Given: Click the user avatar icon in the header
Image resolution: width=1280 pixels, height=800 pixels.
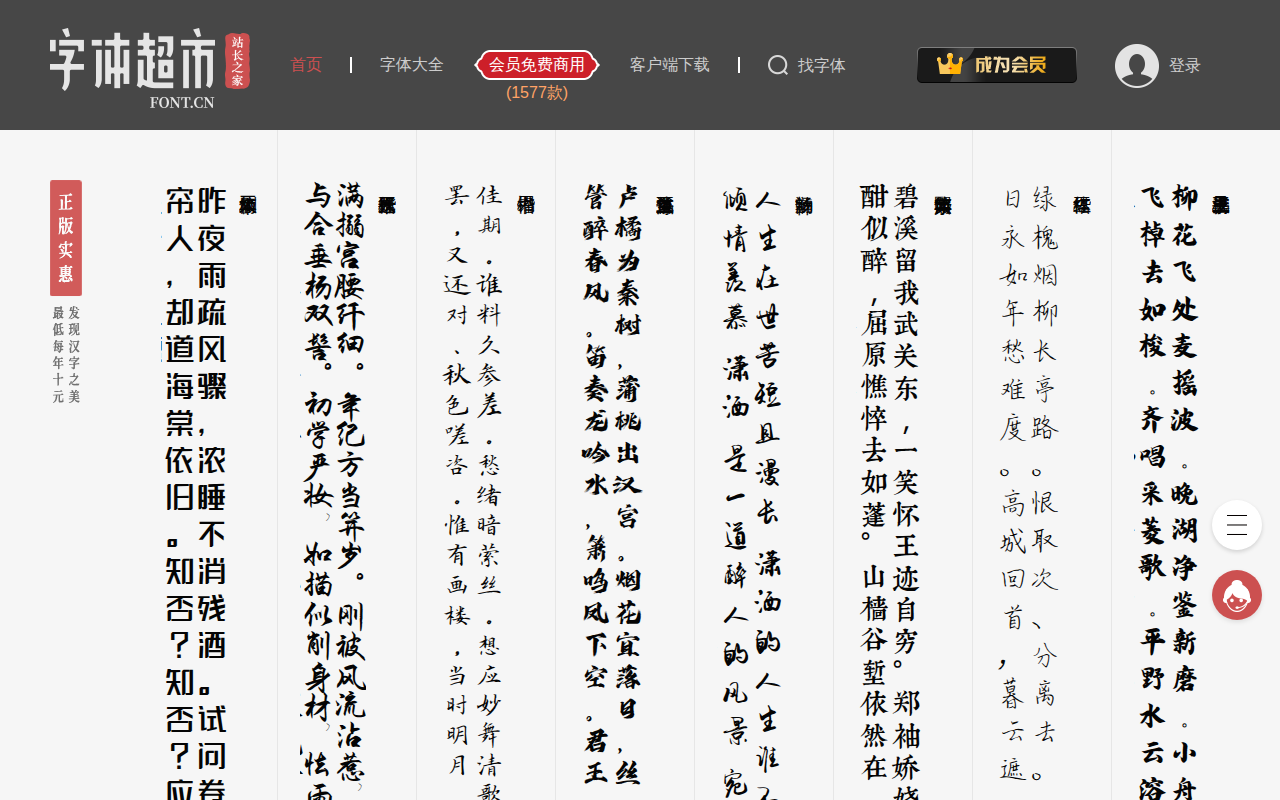Looking at the screenshot, I should tap(1137, 66).
